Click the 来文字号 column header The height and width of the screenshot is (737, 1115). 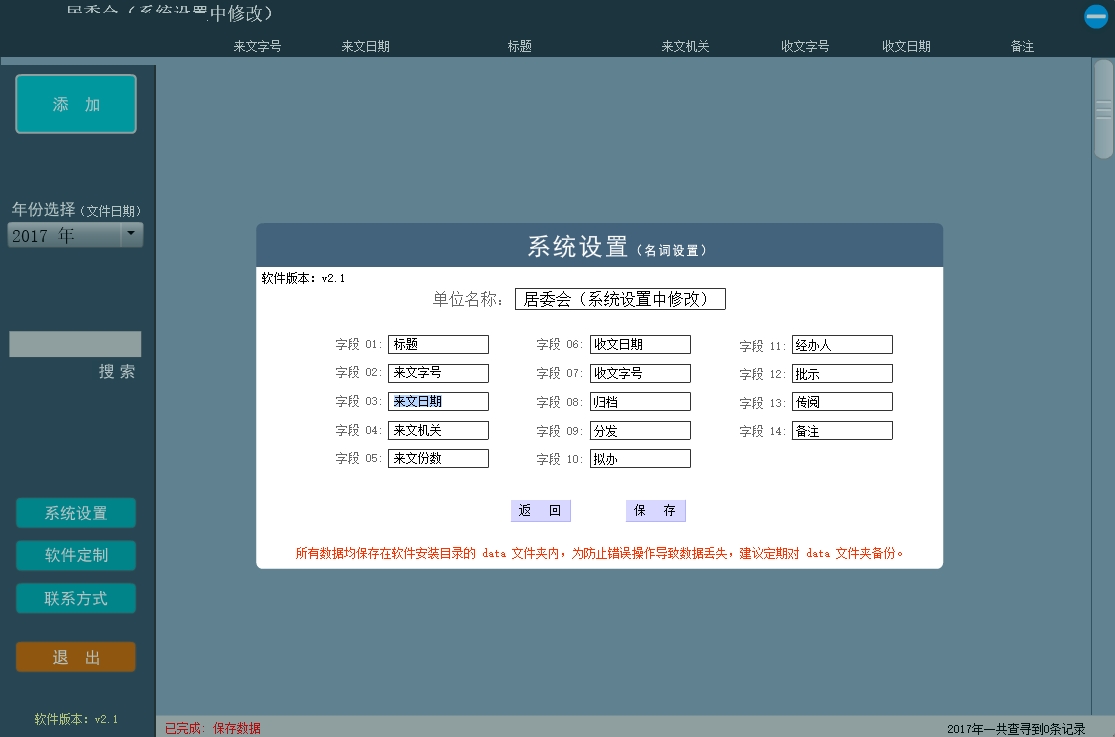pyautogui.click(x=257, y=46)
